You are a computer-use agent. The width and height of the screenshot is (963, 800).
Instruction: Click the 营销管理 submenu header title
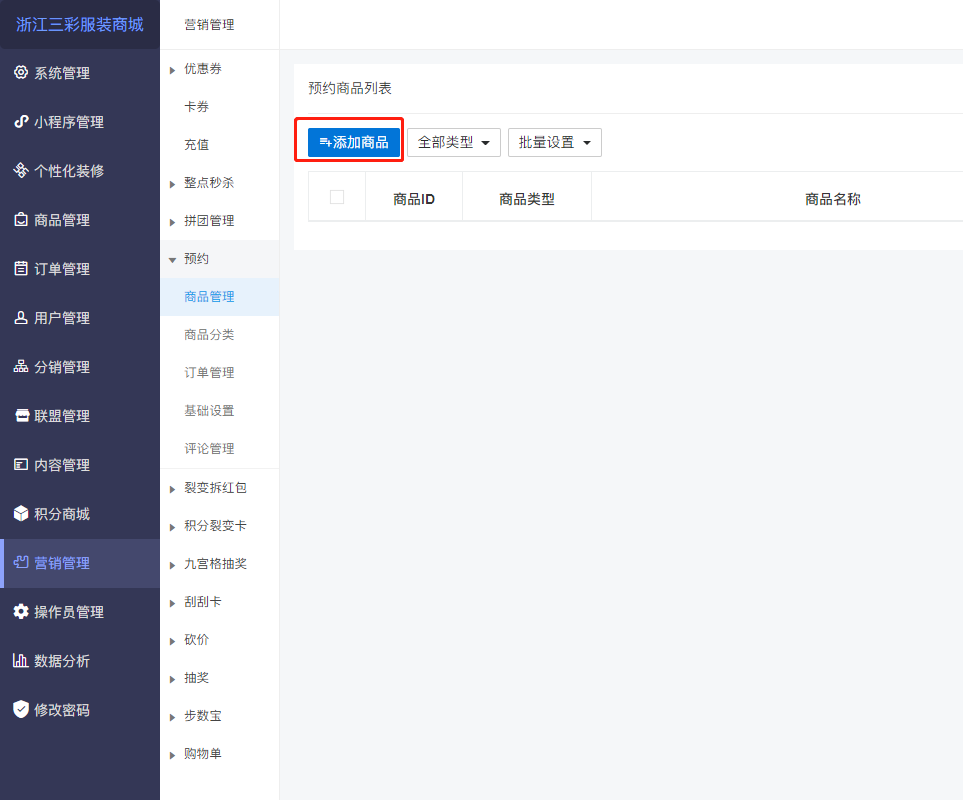(x=209, y=25)
